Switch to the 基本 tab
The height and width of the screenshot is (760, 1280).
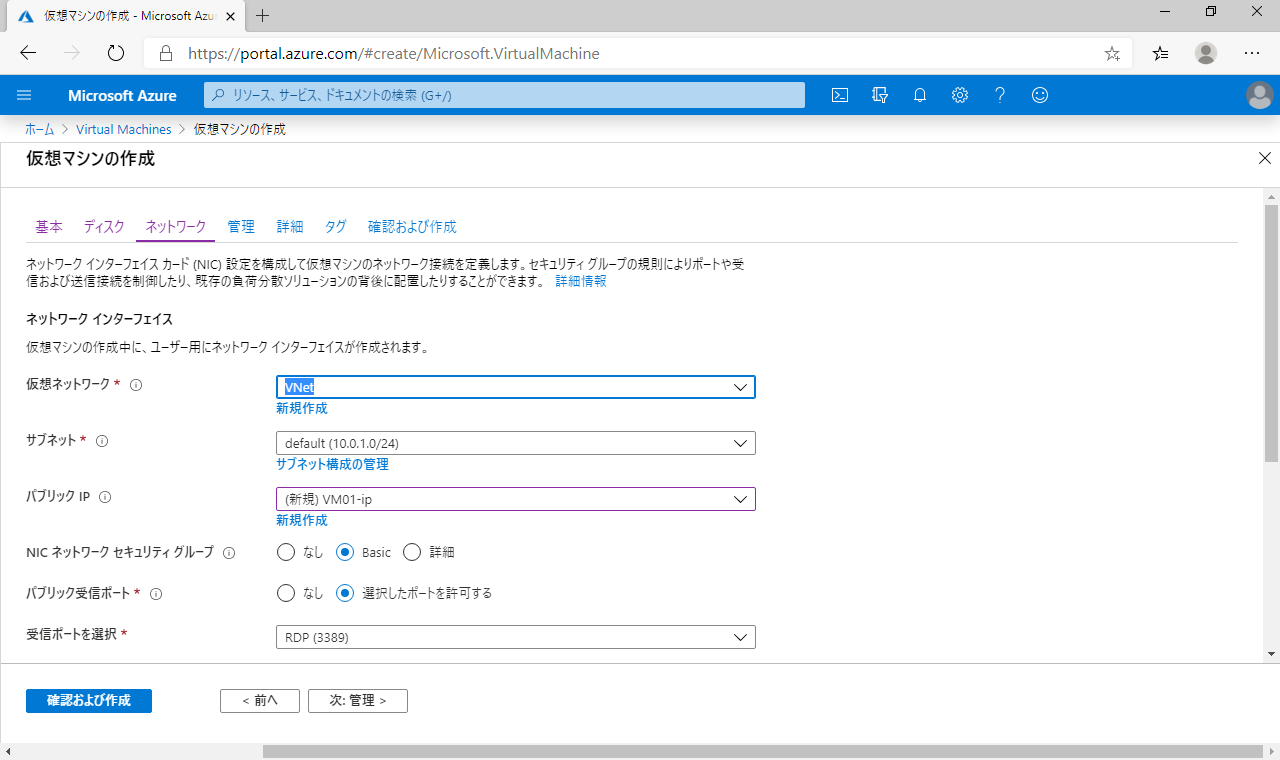pyautogui.click(x=49, y=227)
